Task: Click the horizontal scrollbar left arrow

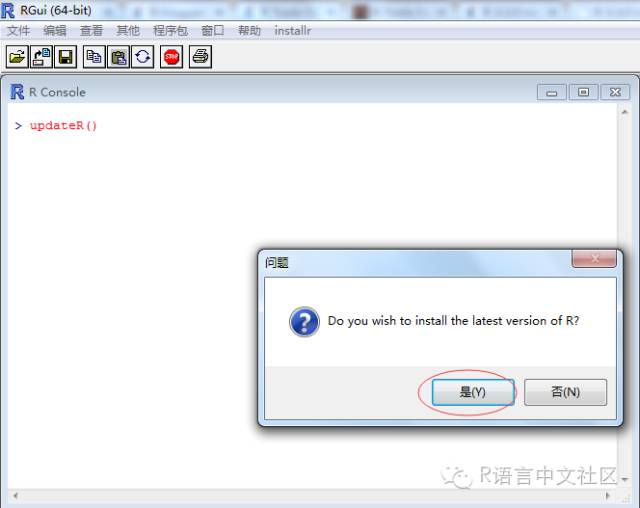Action: [x=16, y=496]
